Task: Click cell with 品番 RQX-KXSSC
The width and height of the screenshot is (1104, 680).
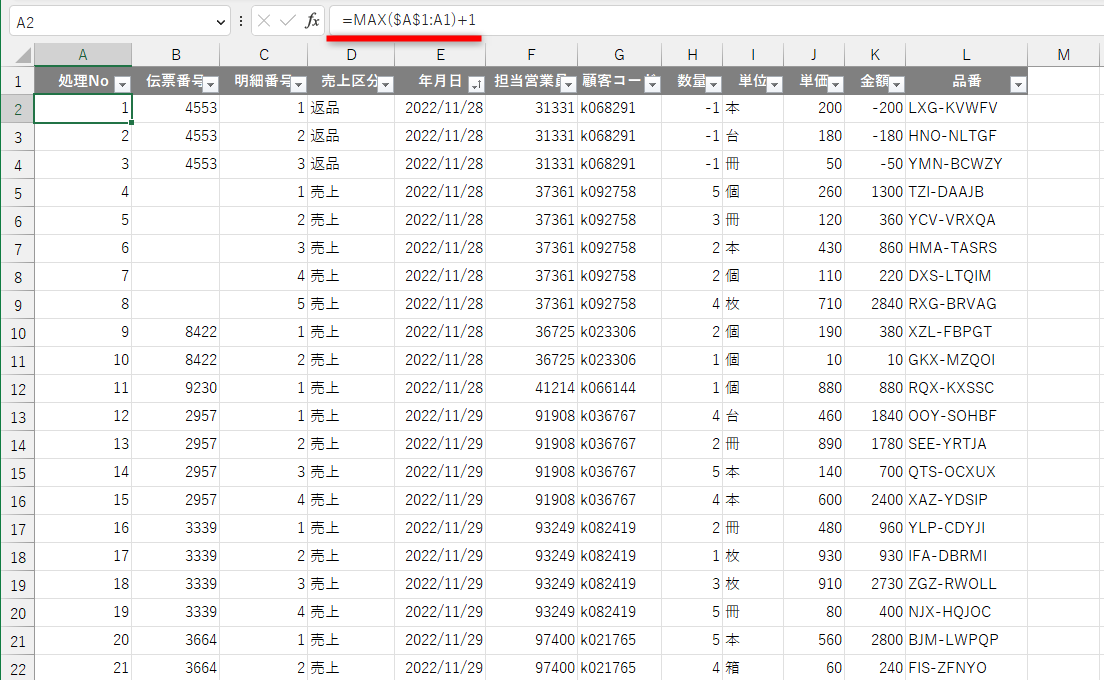Action: (966, 388)
